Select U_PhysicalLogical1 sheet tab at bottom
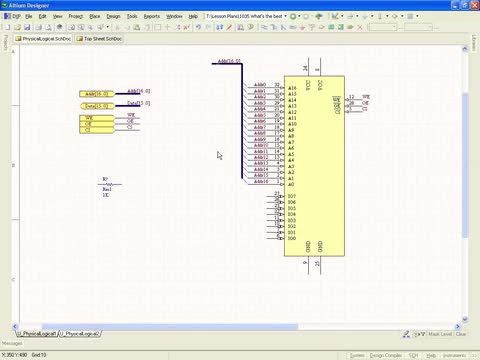Viewport: 480px width, 360px height. click(37, 333)
